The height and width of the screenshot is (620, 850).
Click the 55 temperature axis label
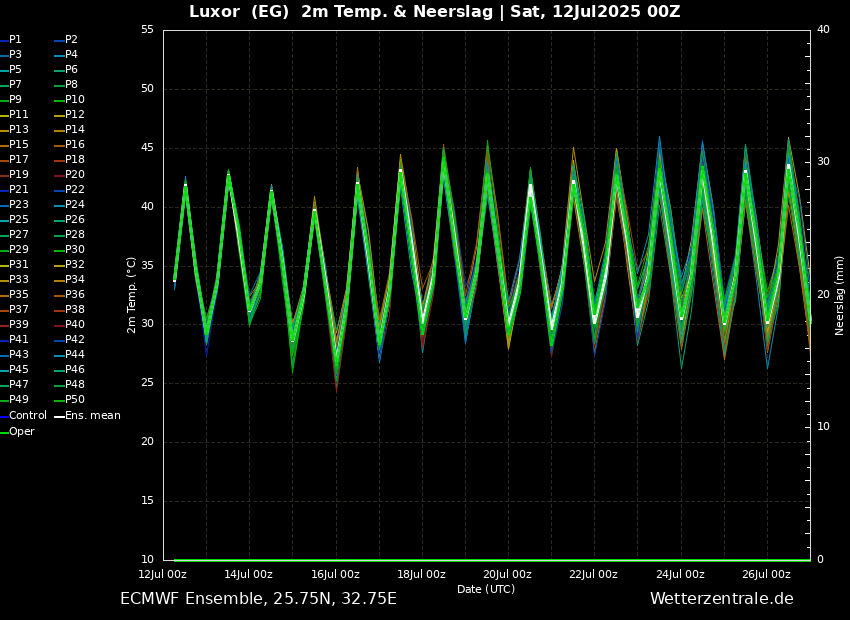pyautogui.click(x=147, y=30)
